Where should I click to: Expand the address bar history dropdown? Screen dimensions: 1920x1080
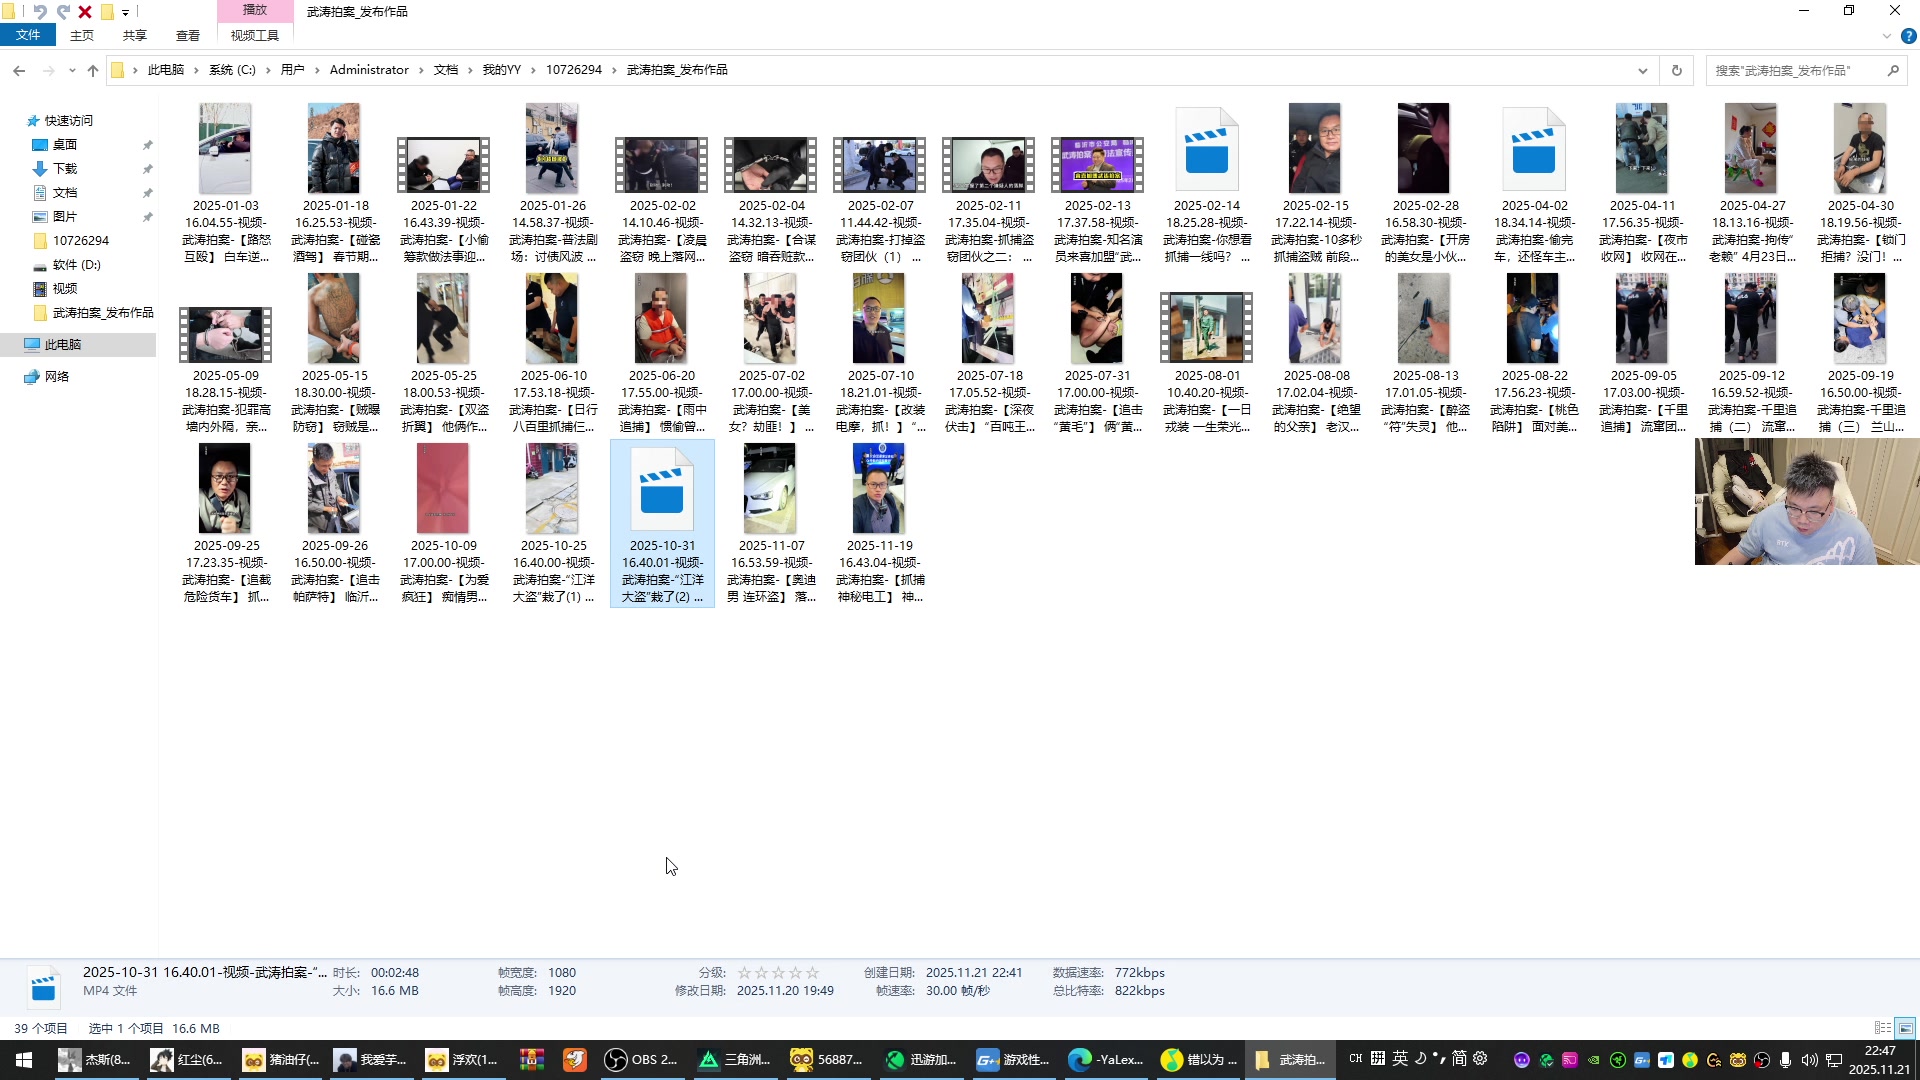click(1642, 70)
